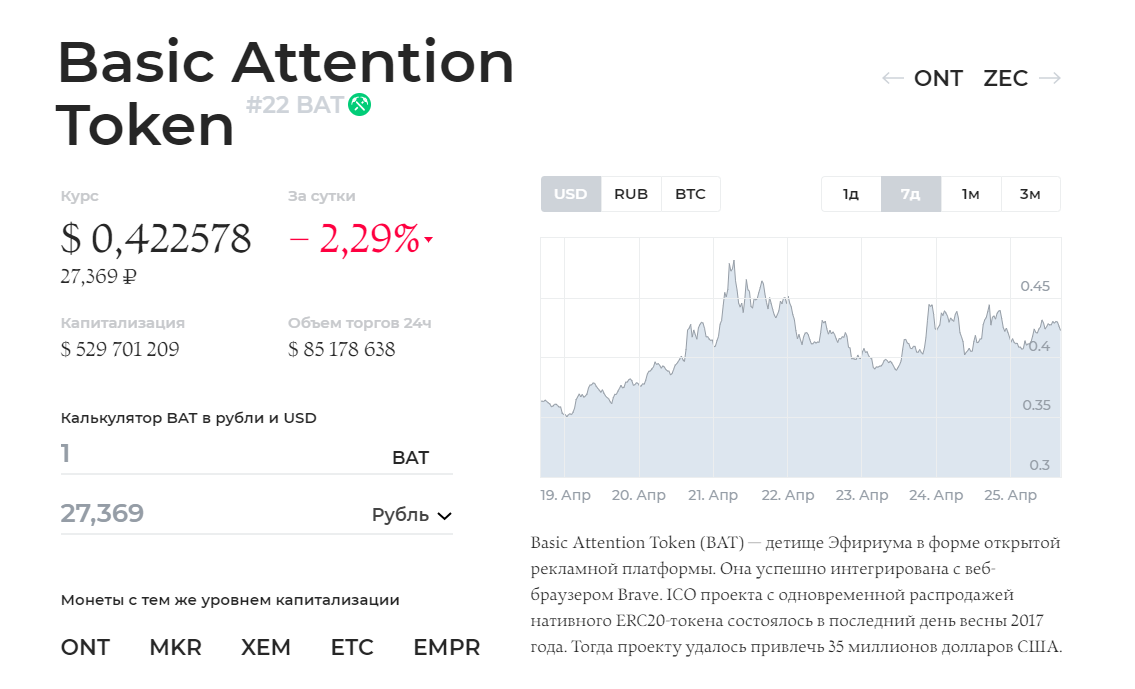Switch chart currency to USD
Image resolution: width=1135 pixels, height=689 pixels.
(x=570, y=194)
